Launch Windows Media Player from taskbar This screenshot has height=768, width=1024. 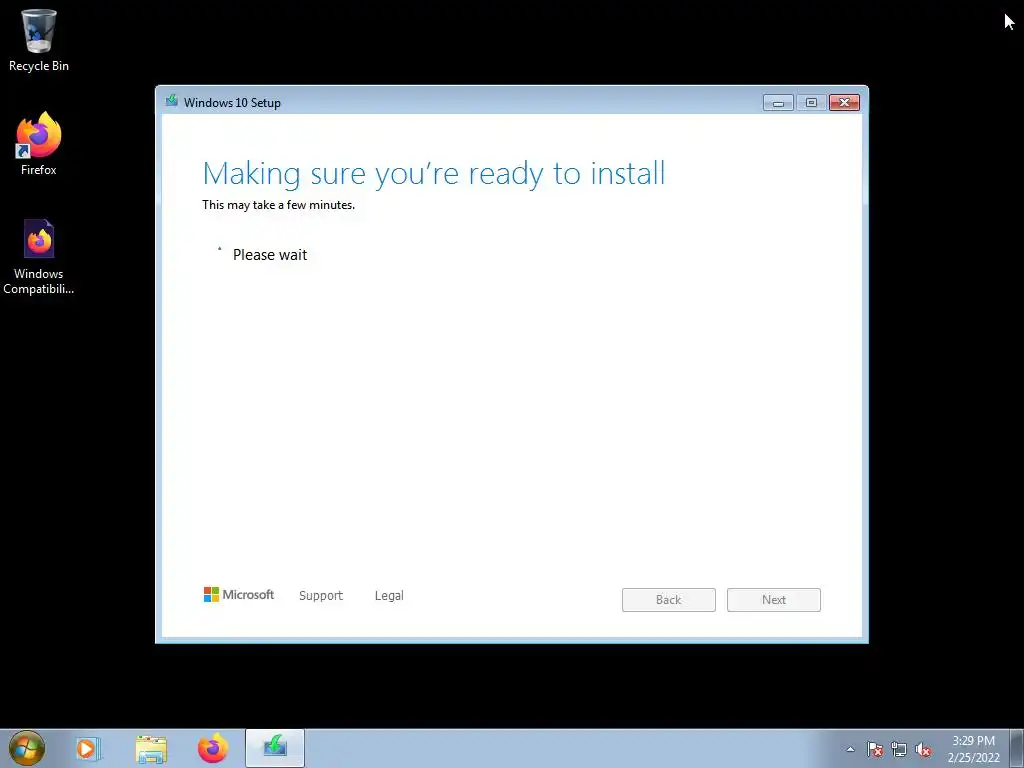point(88,748)
